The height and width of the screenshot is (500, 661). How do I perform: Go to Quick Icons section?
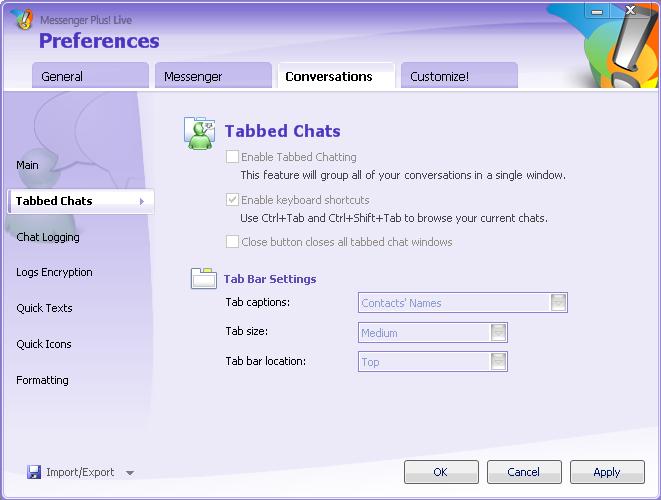(x=44, y=344)
